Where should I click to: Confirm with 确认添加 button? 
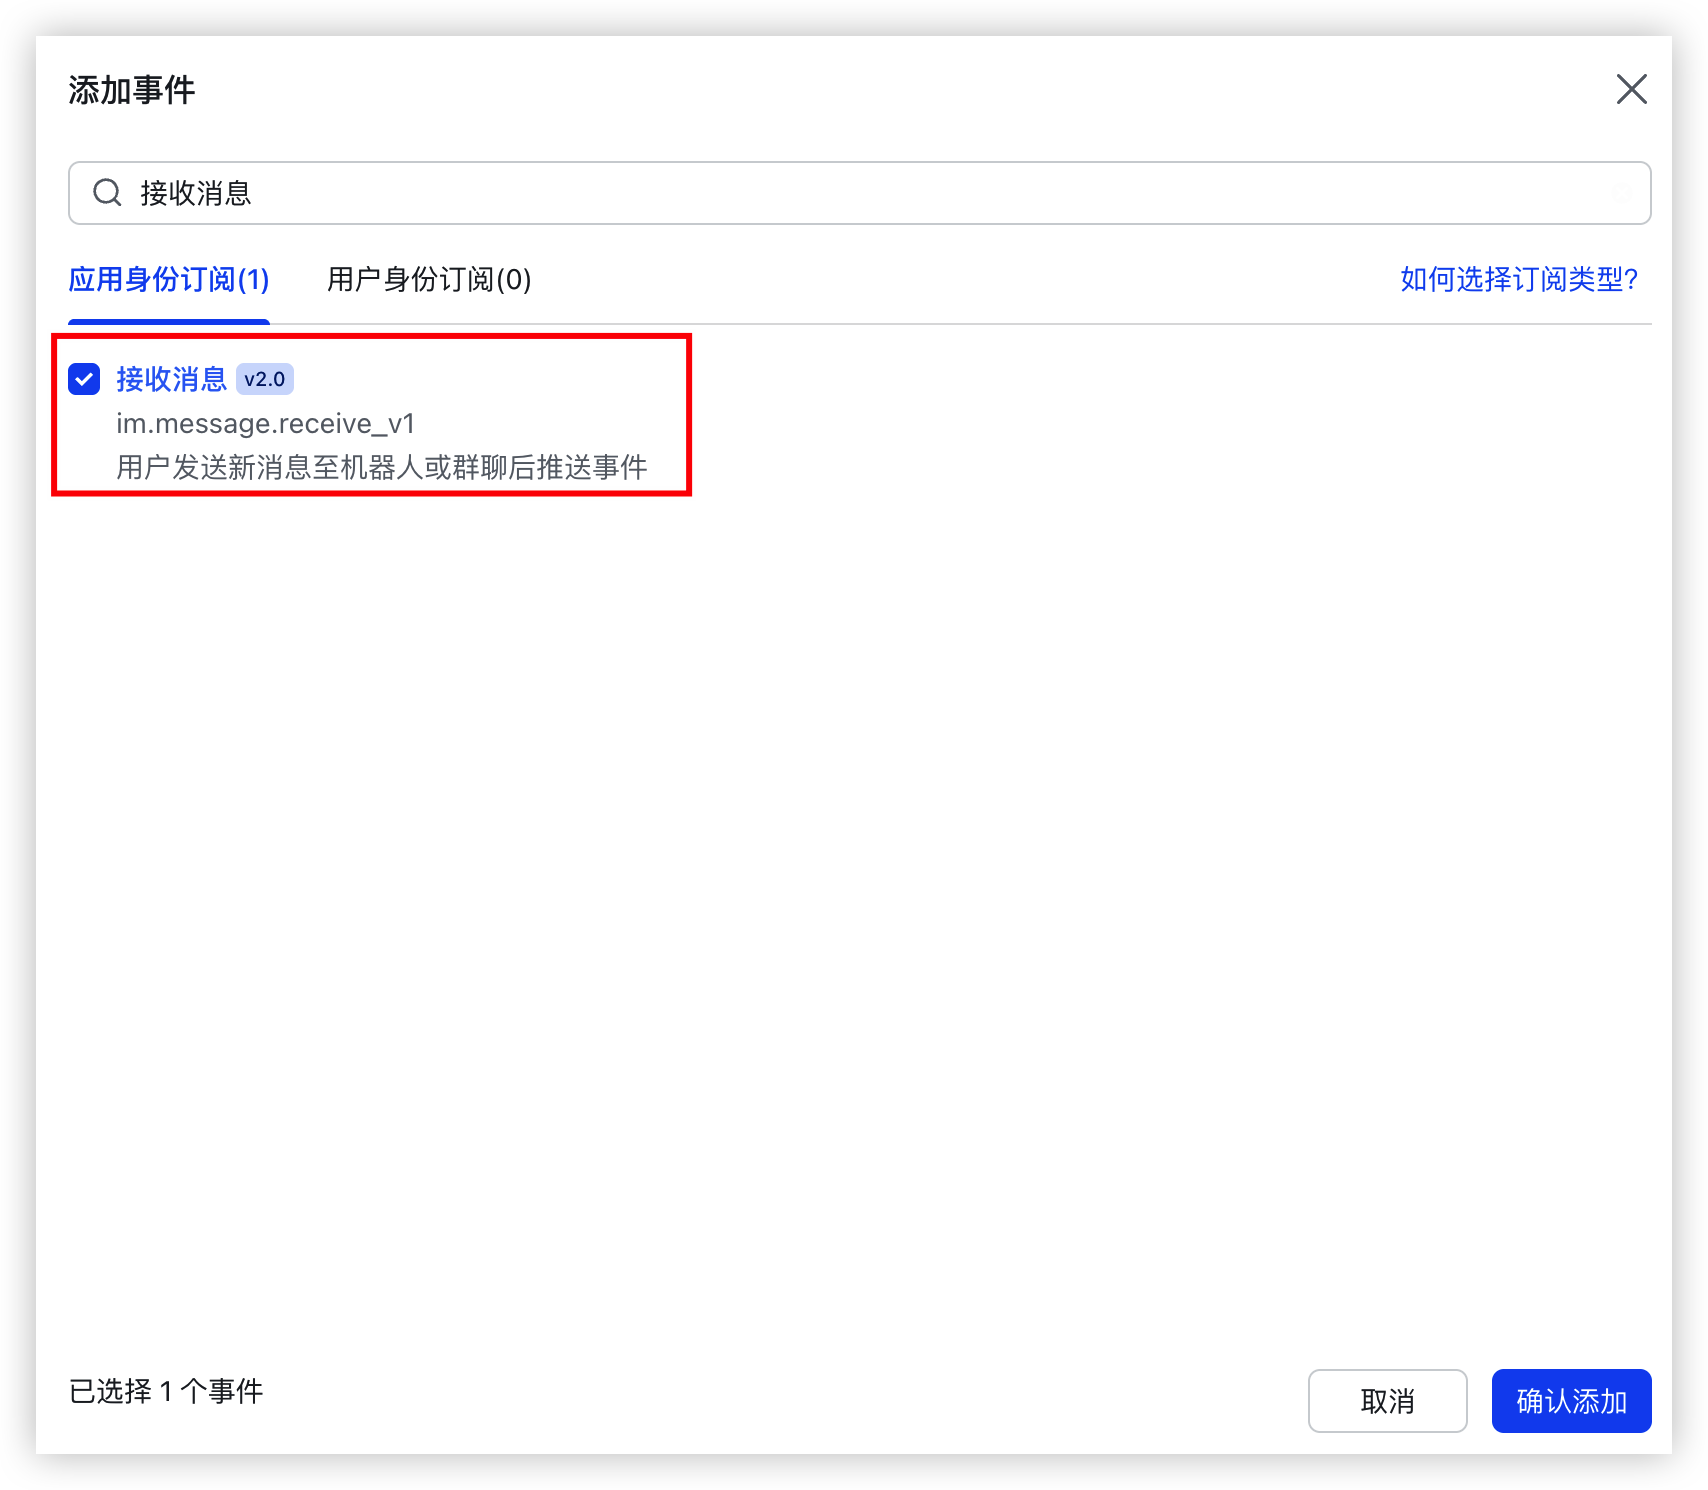pyautogui.click(x=1571, y=1400)
